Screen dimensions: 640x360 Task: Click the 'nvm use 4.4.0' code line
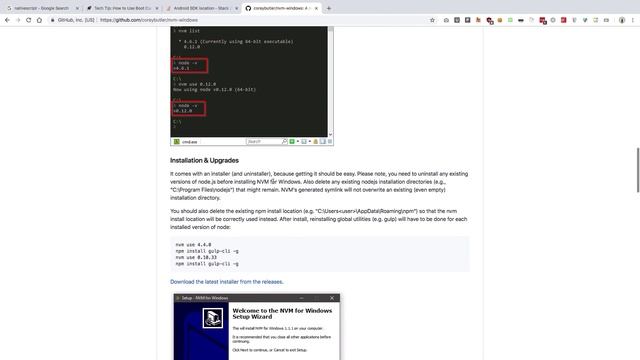pos(193,245)
